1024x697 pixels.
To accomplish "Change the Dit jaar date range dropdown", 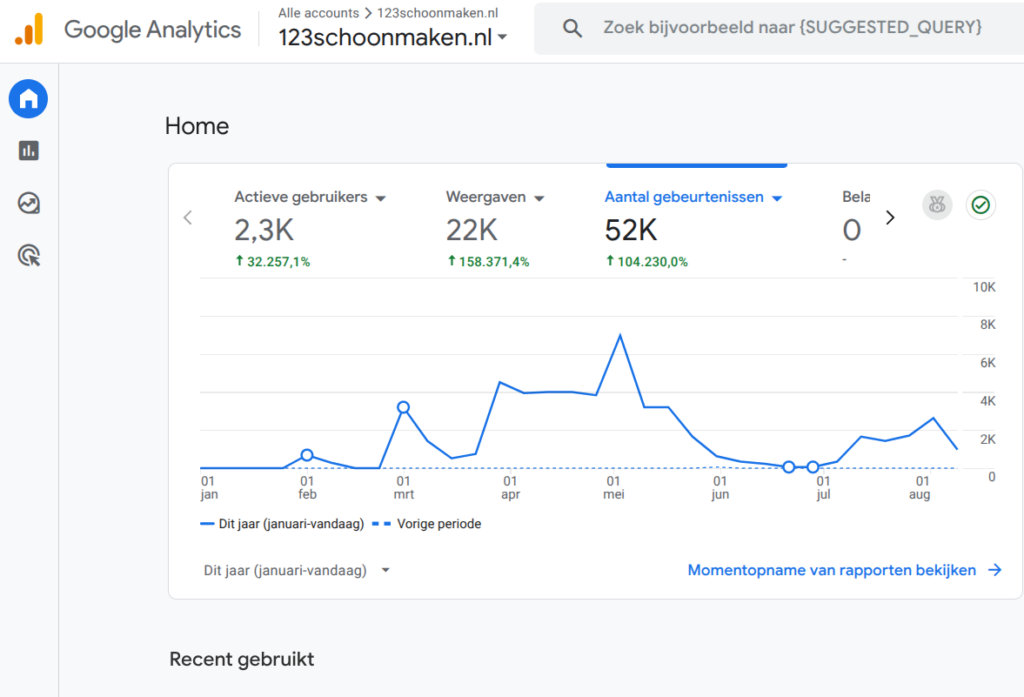I will click(296, 570).
